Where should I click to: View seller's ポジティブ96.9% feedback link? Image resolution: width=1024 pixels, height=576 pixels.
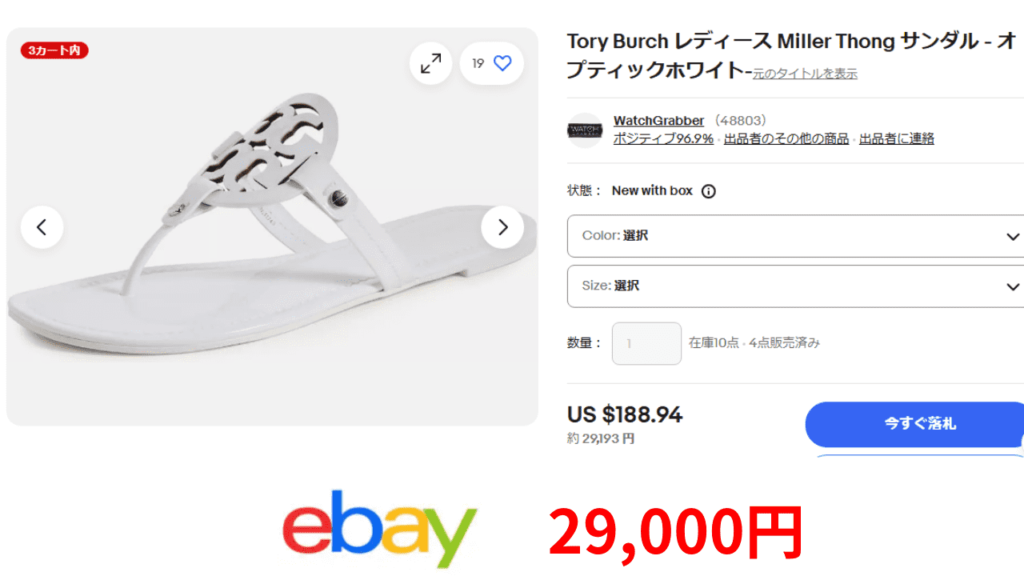[663, 138]
